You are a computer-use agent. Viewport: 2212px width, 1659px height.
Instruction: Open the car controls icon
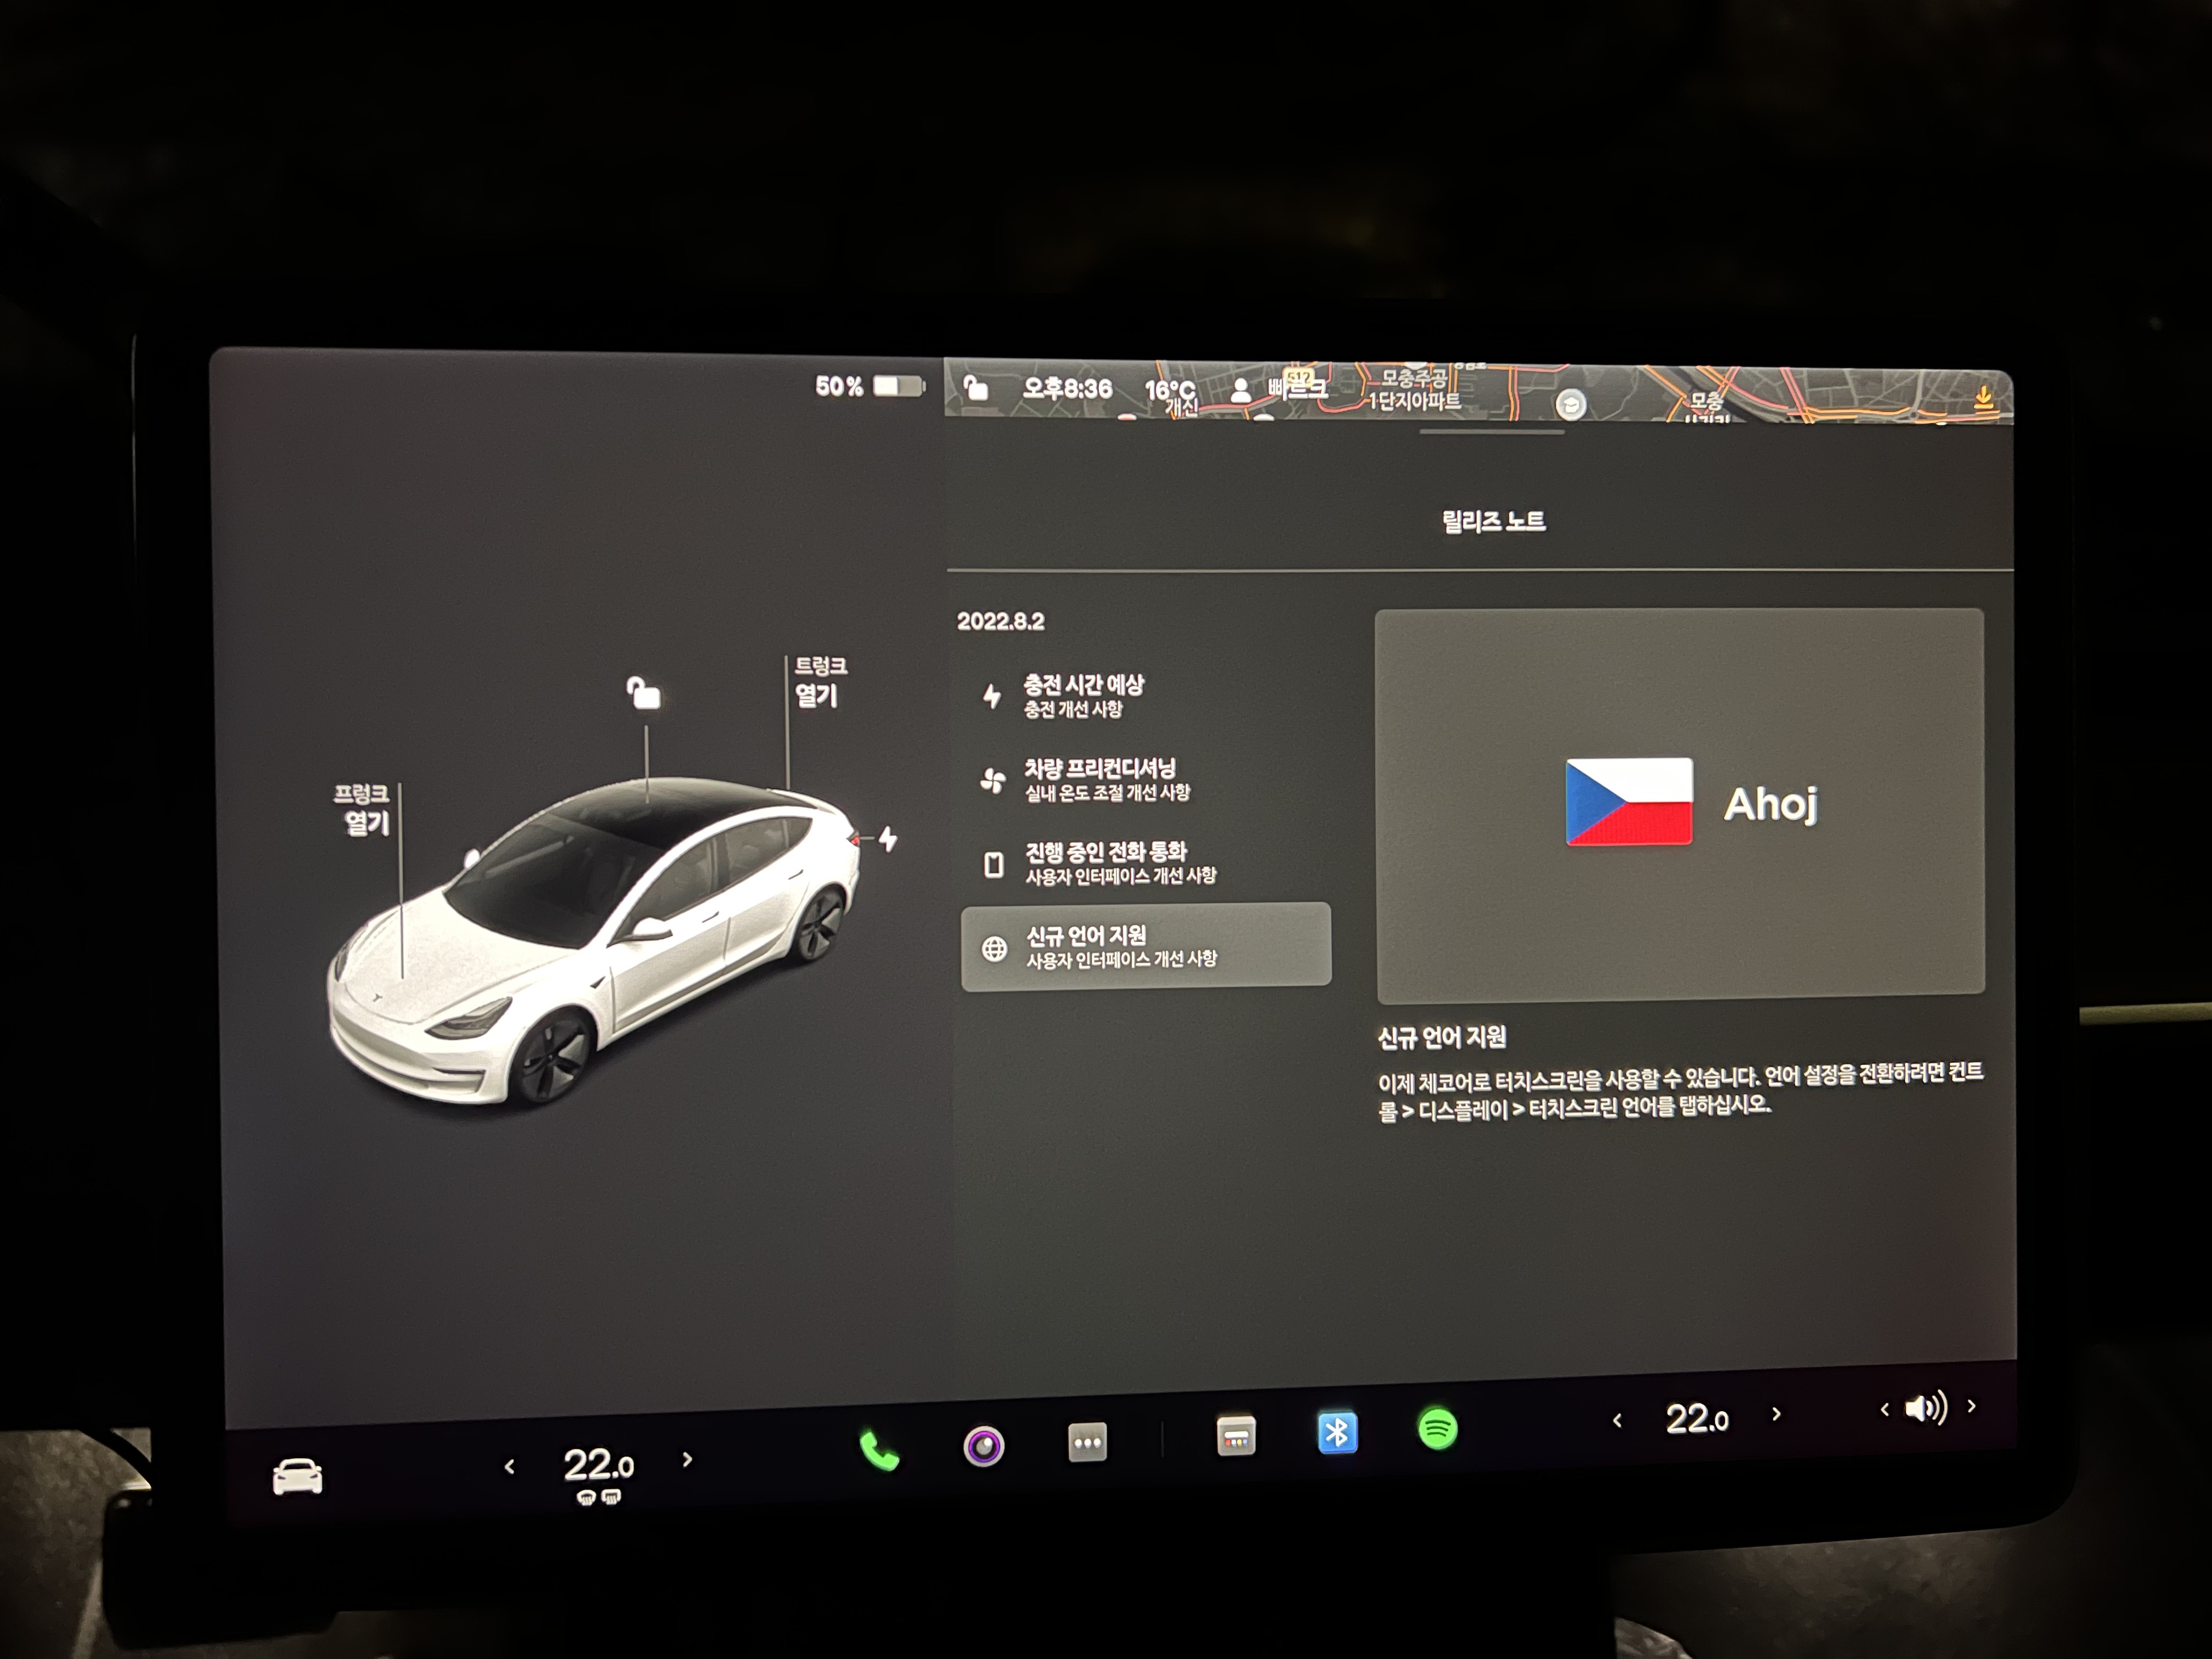click(297, 1476)
